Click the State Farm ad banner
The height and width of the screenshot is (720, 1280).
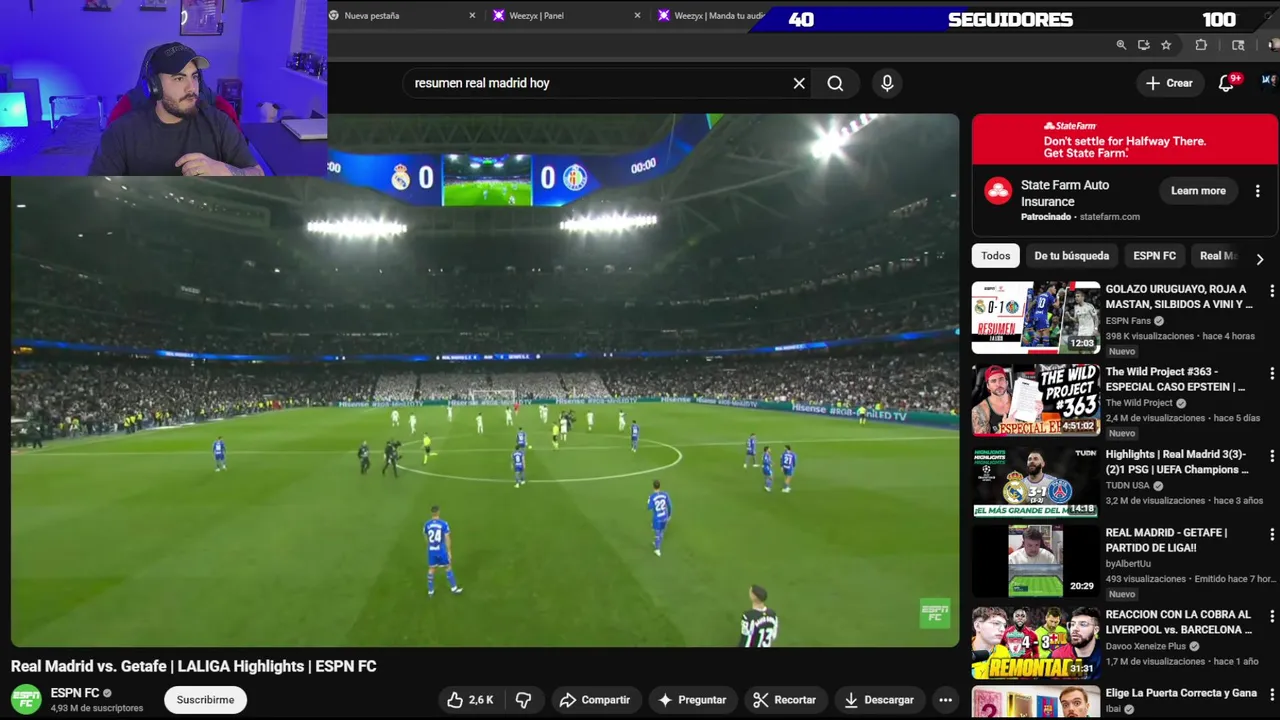point(1124,139)
